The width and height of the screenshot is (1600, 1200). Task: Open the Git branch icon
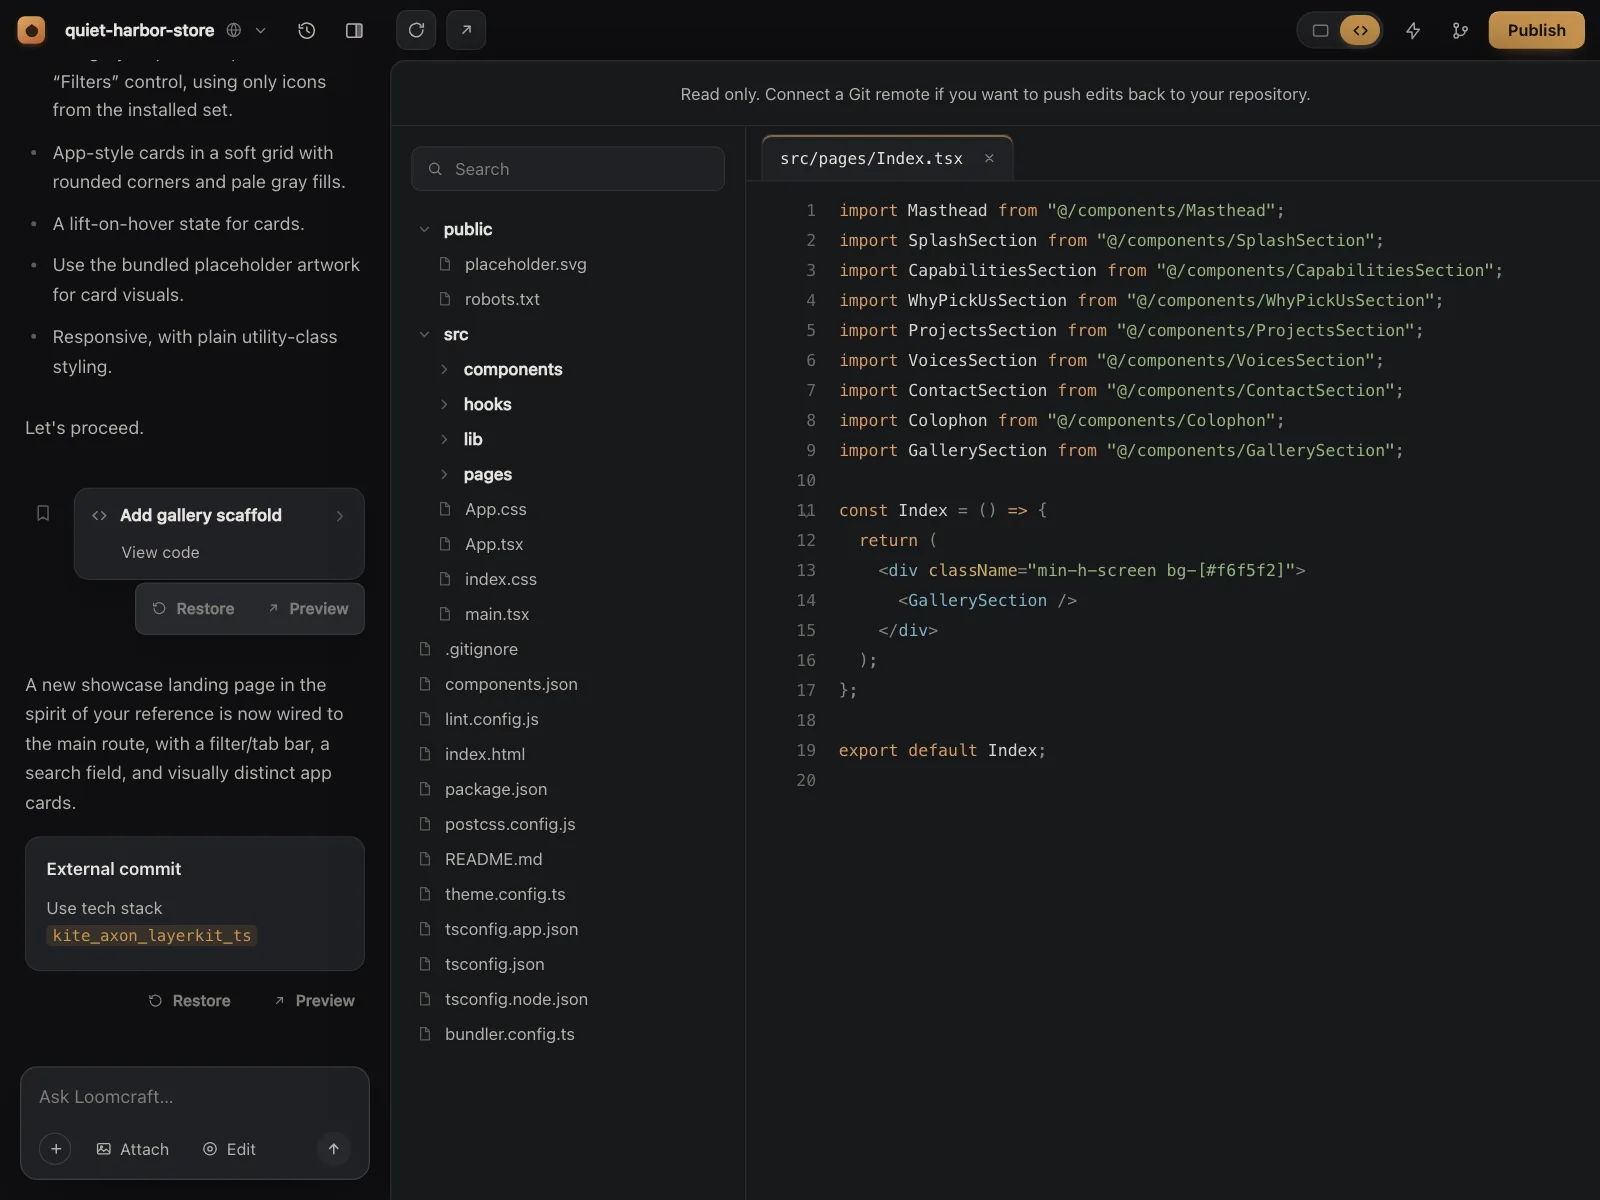(1460, 30)
